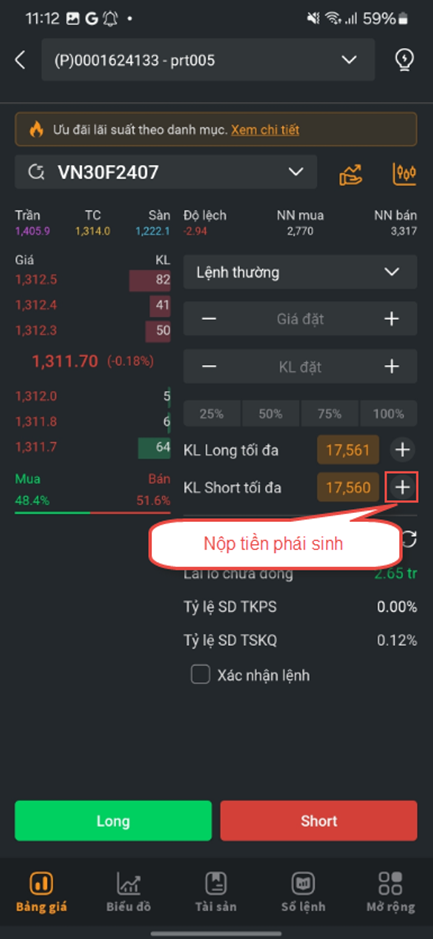Tap the green Long button
Image resolution: width=433 pixels, height=939 pixels.
[x=113, y=820]
